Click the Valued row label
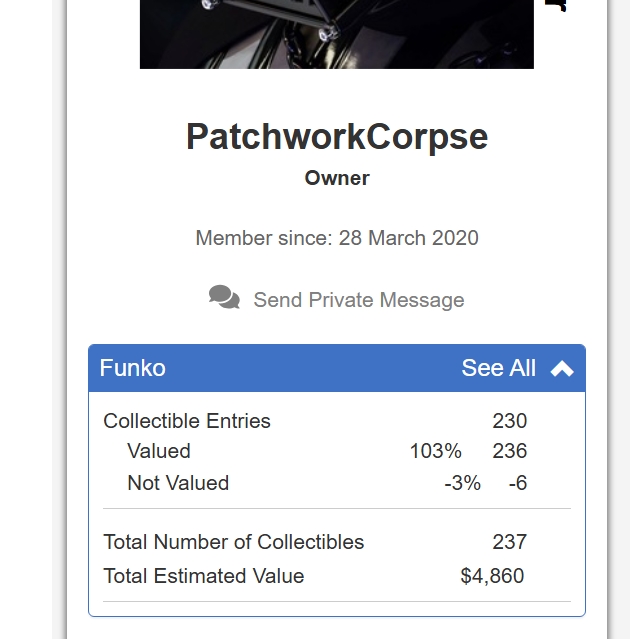Viewport: 630px width, 639px height. pyautogui.click(x=159, y=451)
